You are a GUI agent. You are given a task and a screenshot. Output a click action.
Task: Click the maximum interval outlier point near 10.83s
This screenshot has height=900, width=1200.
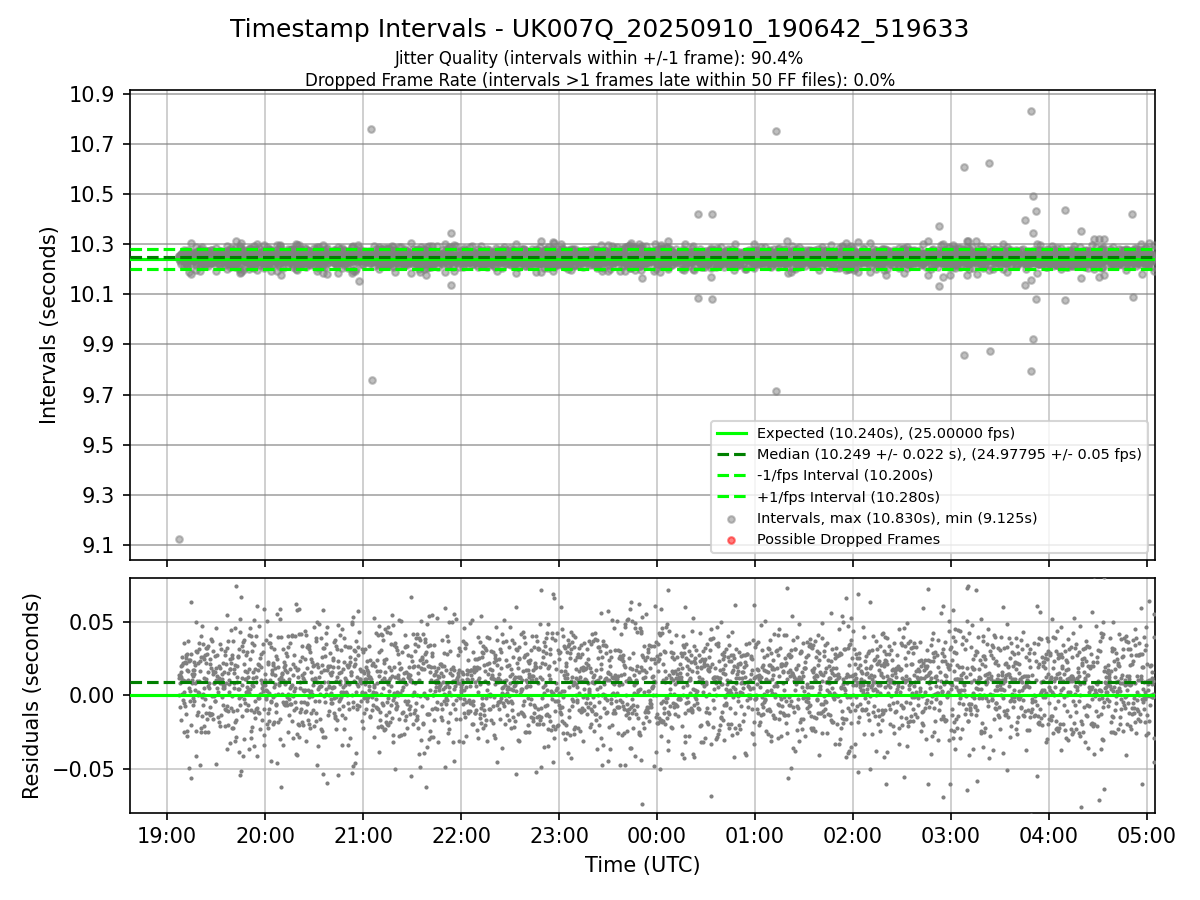pos(1031,111)
